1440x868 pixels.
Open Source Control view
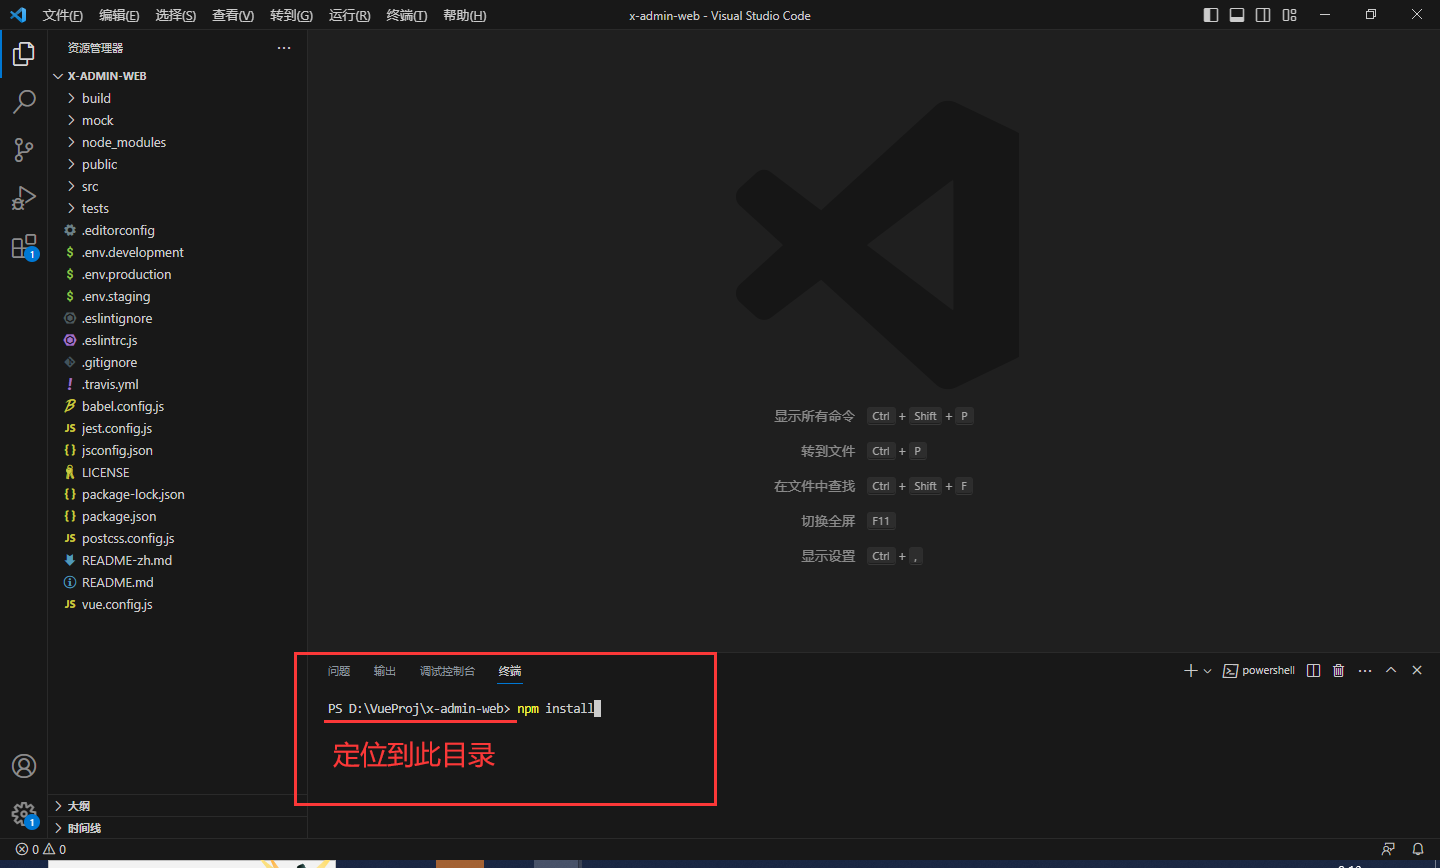pos(24,150)
